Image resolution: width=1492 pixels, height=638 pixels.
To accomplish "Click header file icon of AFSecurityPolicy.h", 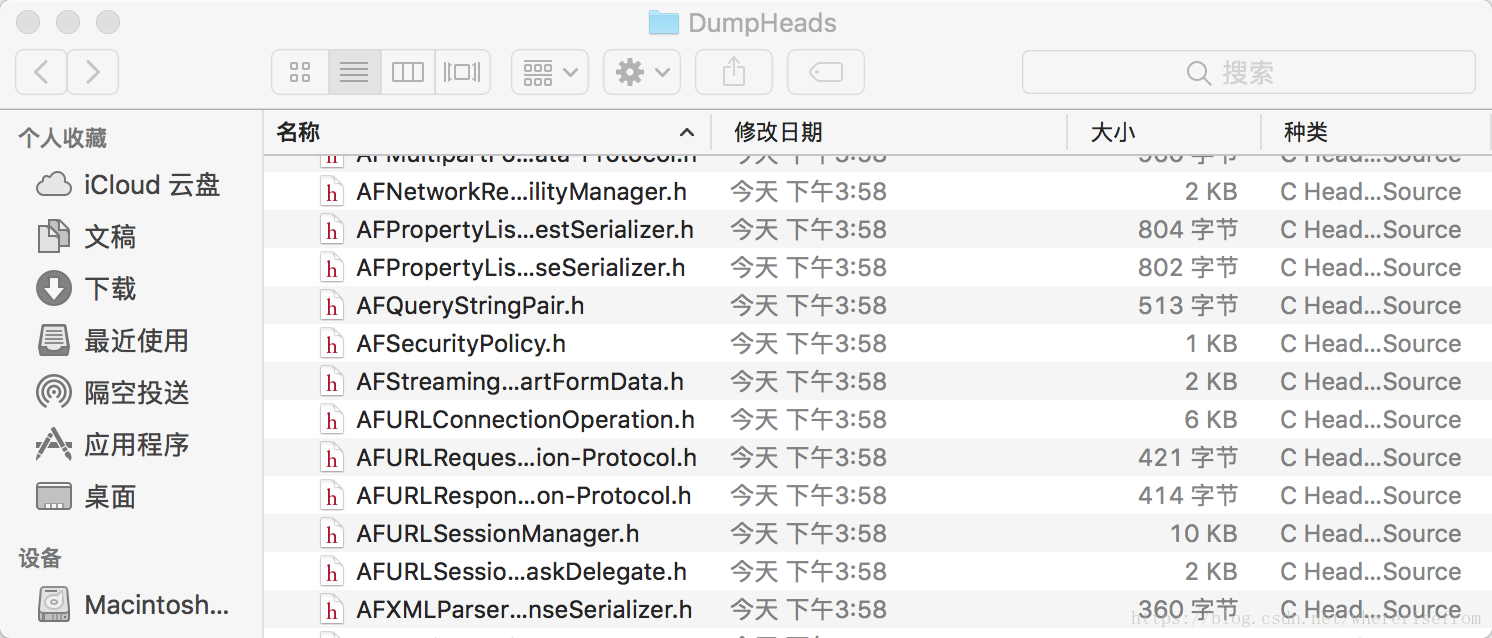I will [331, 344].
